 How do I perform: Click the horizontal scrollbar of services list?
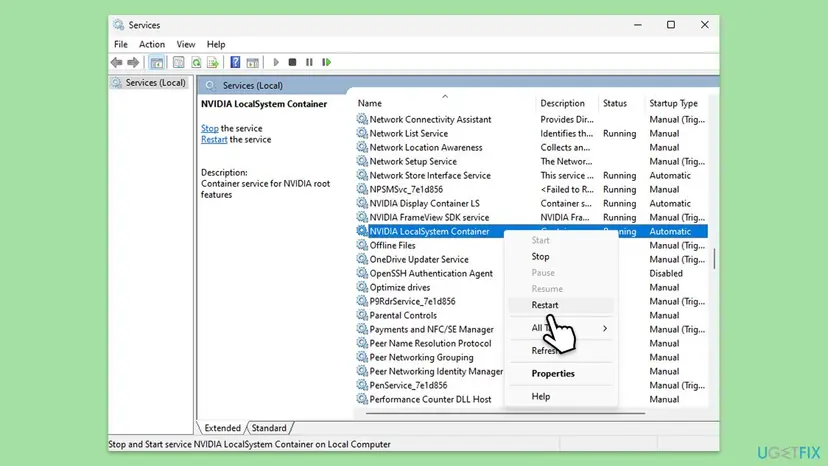tap(505, 413)
